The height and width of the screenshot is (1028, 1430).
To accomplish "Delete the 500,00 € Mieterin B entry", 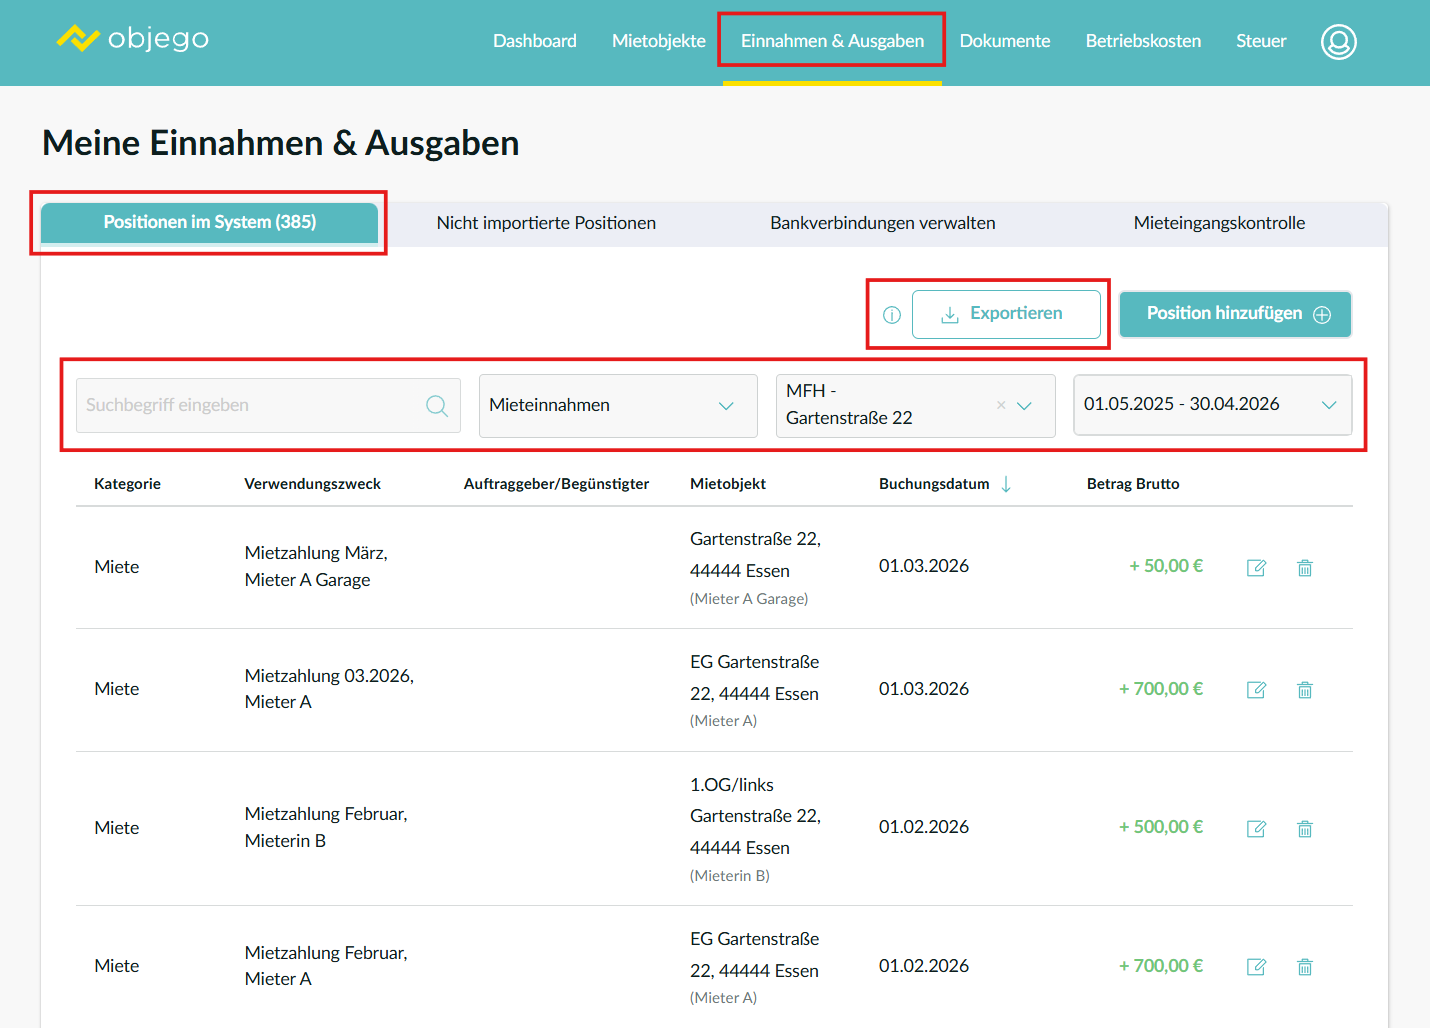I will pos(1305,829).
